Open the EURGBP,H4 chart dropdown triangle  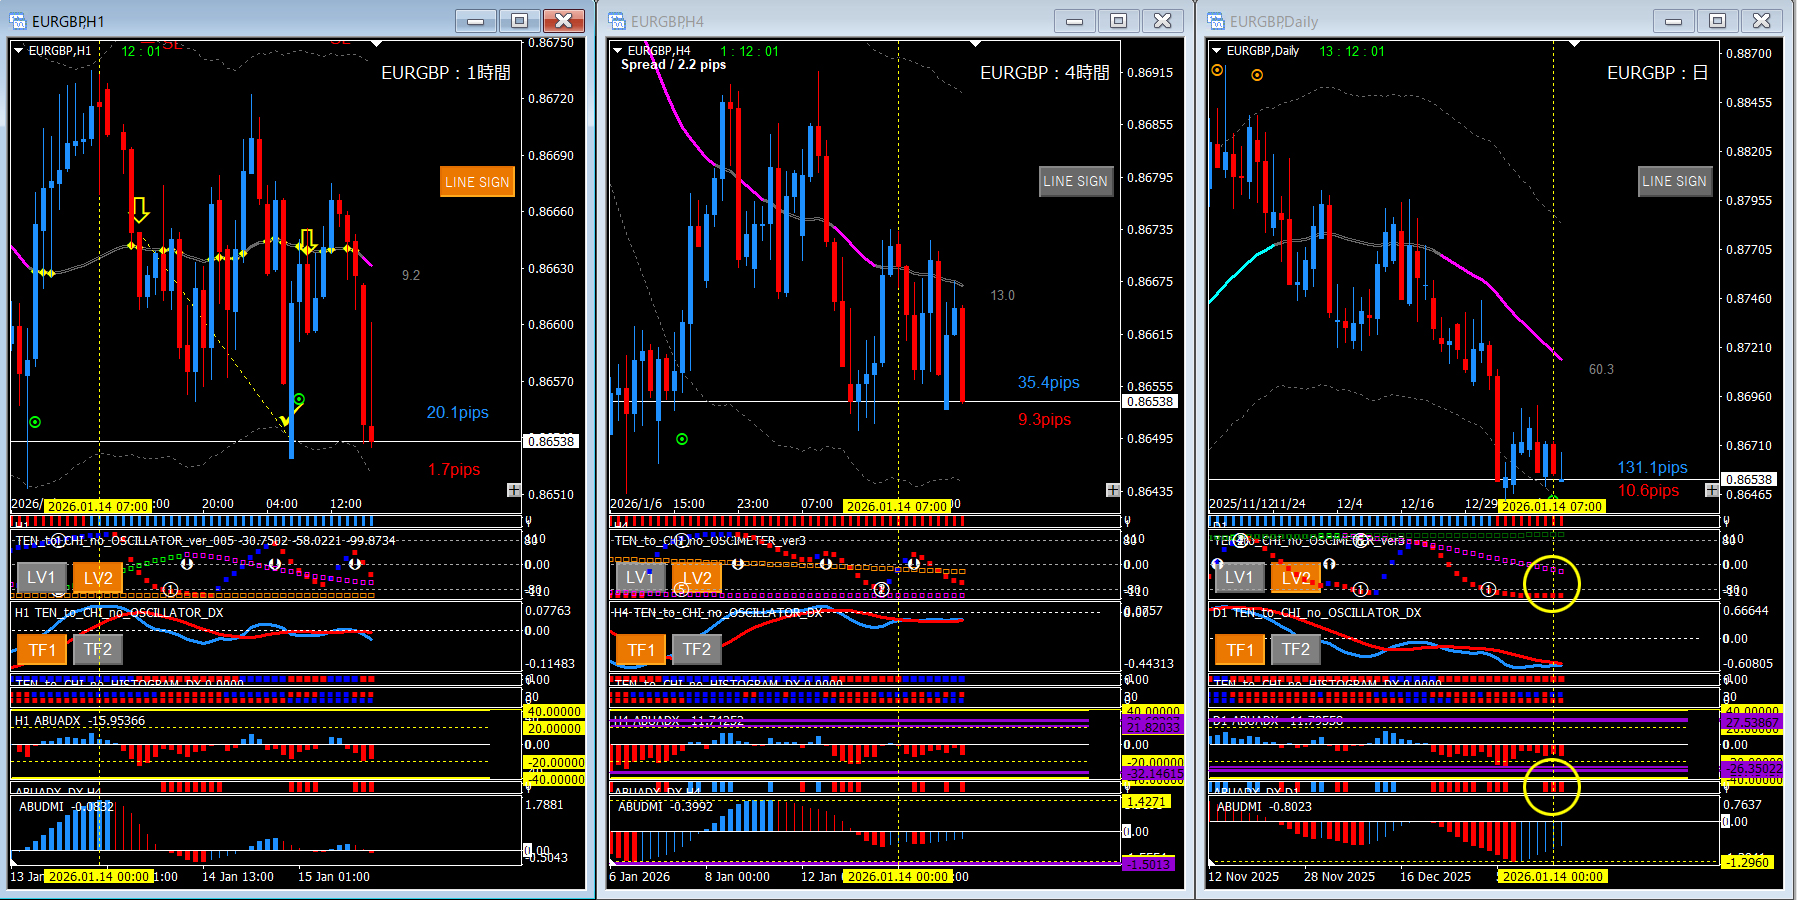(x=617, y=50)
